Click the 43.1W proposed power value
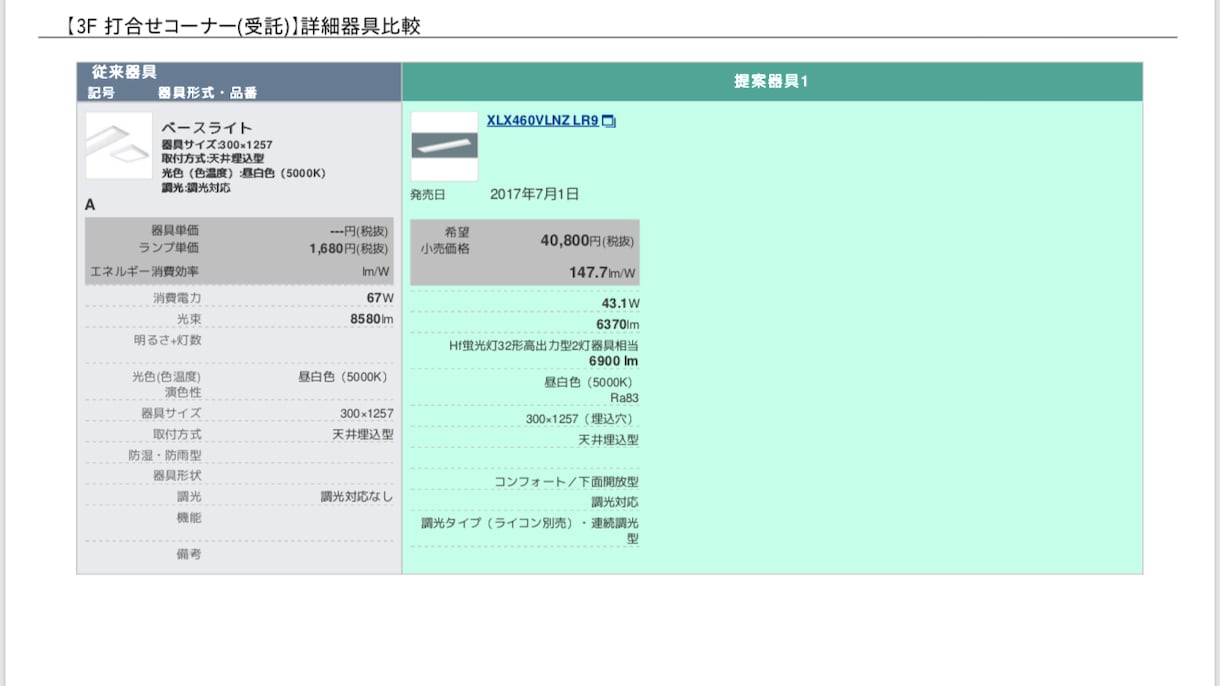 coord(620,303)
